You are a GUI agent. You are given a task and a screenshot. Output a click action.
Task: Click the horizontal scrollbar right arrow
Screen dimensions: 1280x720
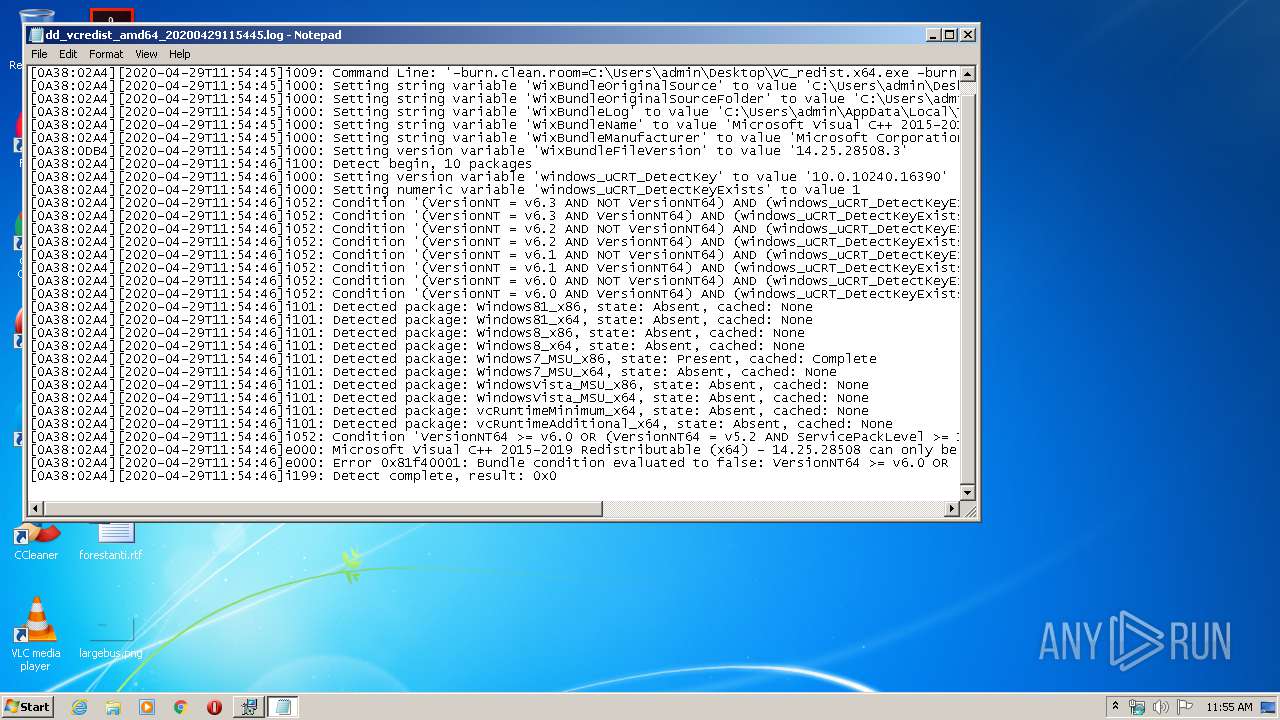(x=951, y=509)
